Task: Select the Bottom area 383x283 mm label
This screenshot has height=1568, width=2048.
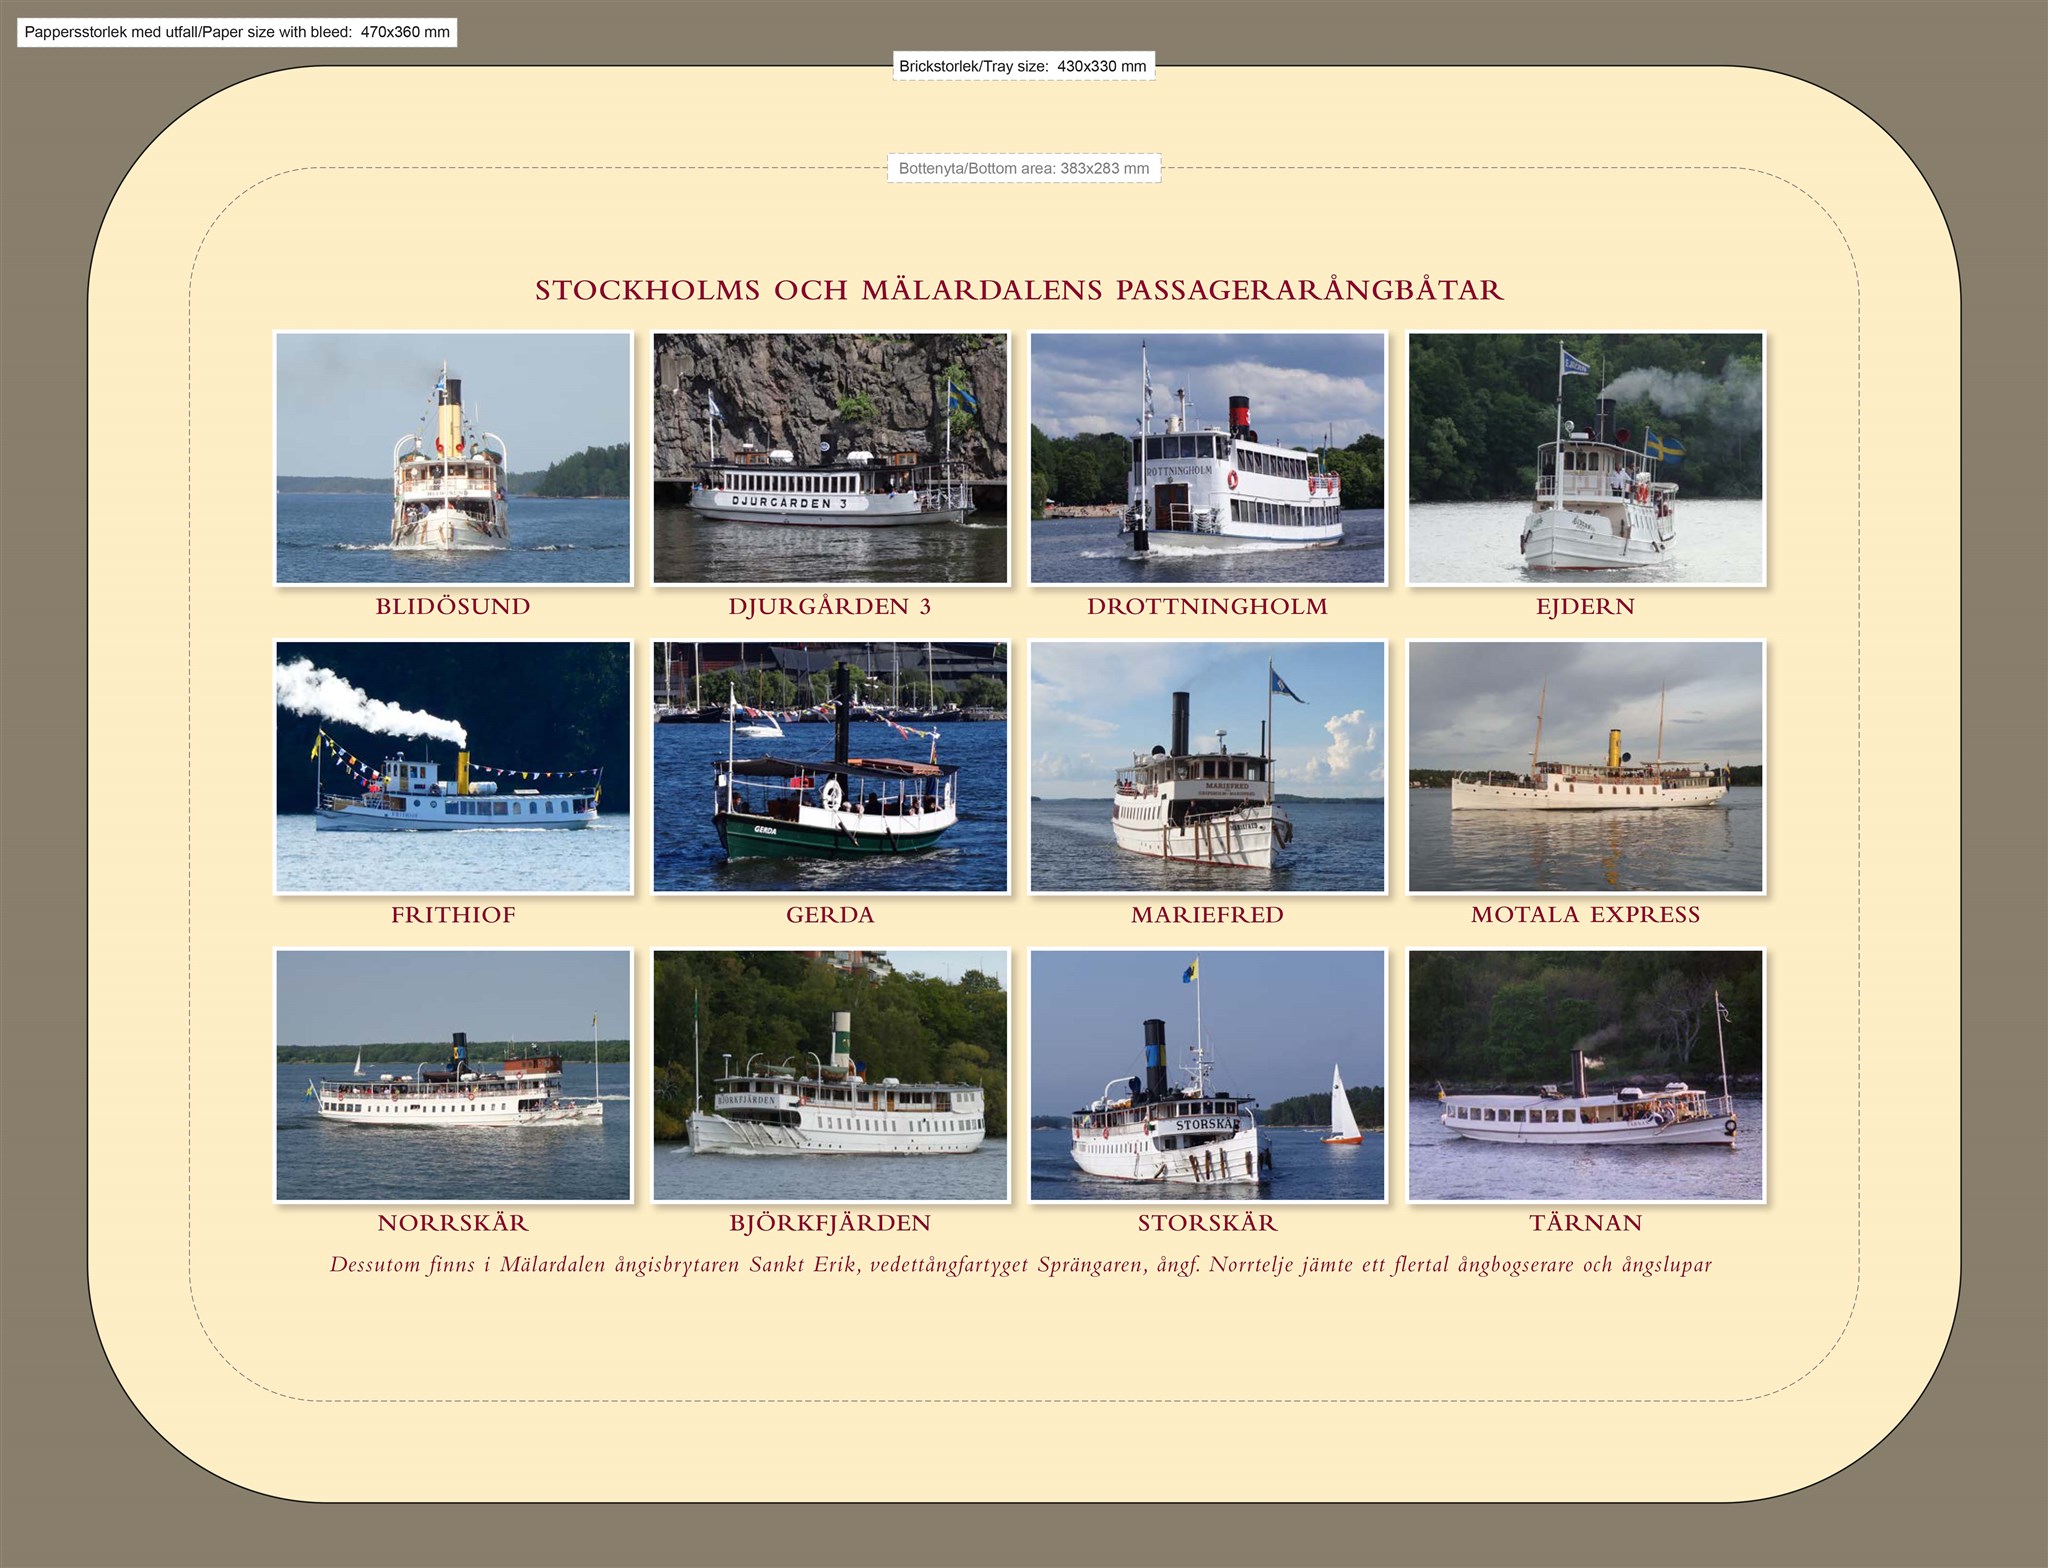Action: pyautogui.click(x=1023, y=168)
